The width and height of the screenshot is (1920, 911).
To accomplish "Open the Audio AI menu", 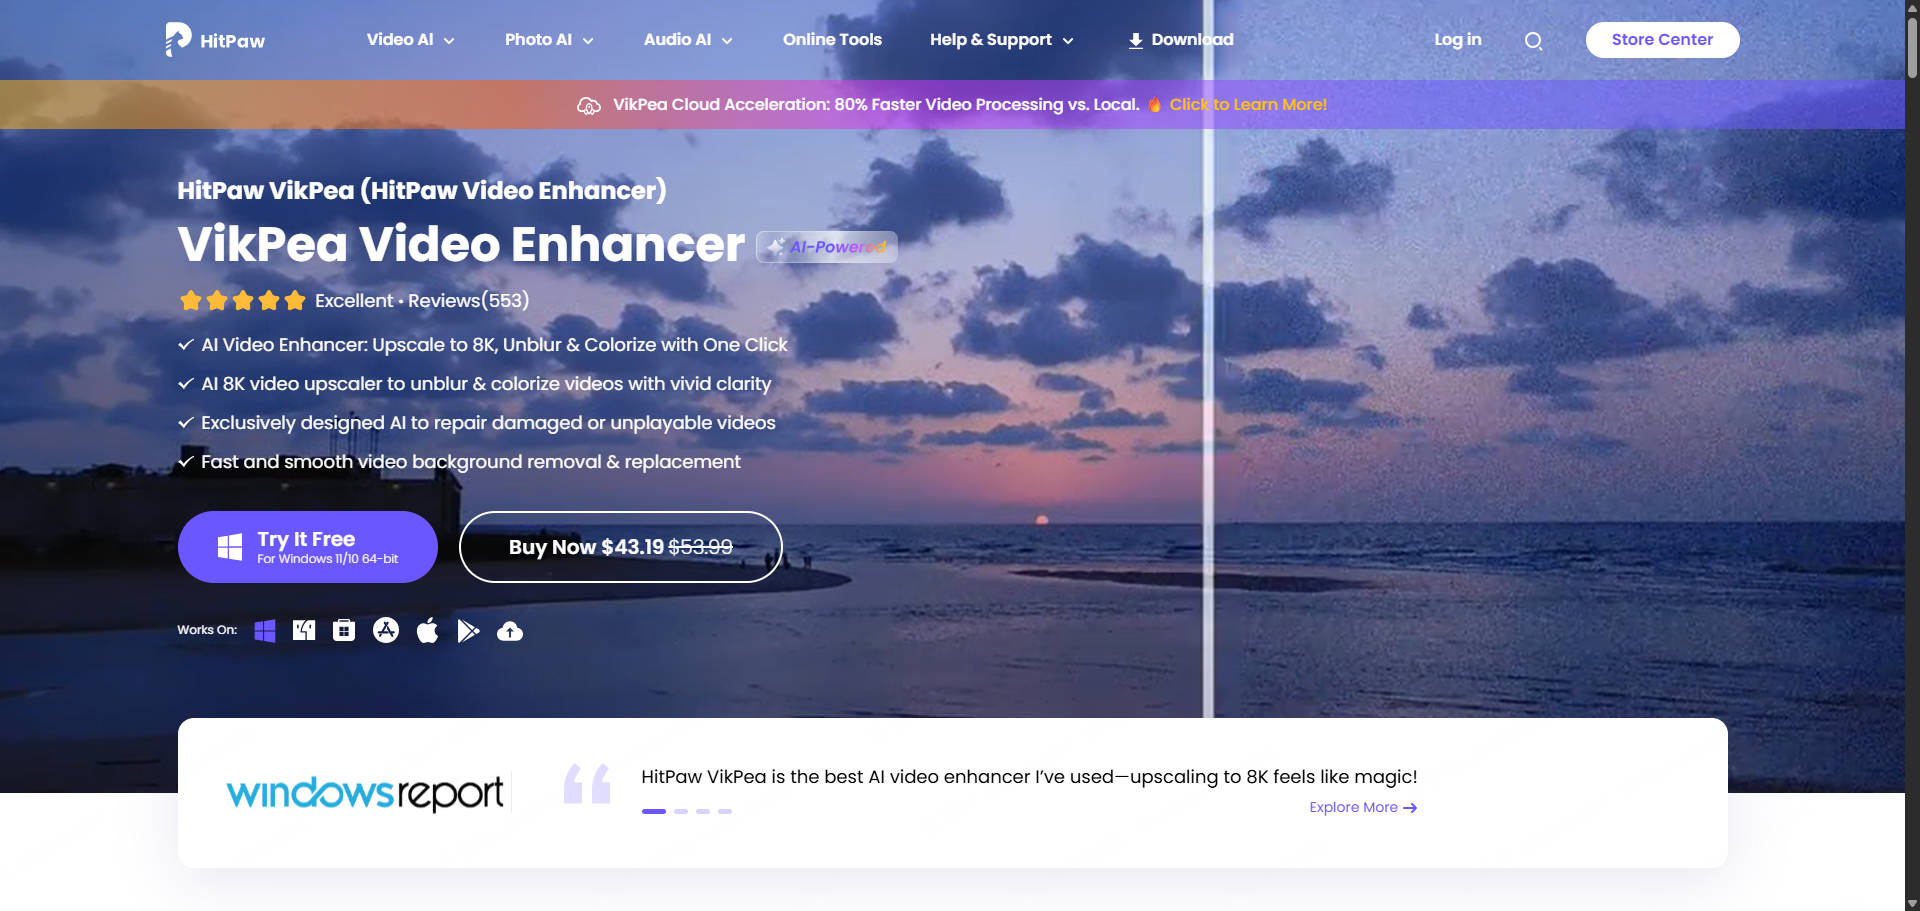I will coord(678,40).
